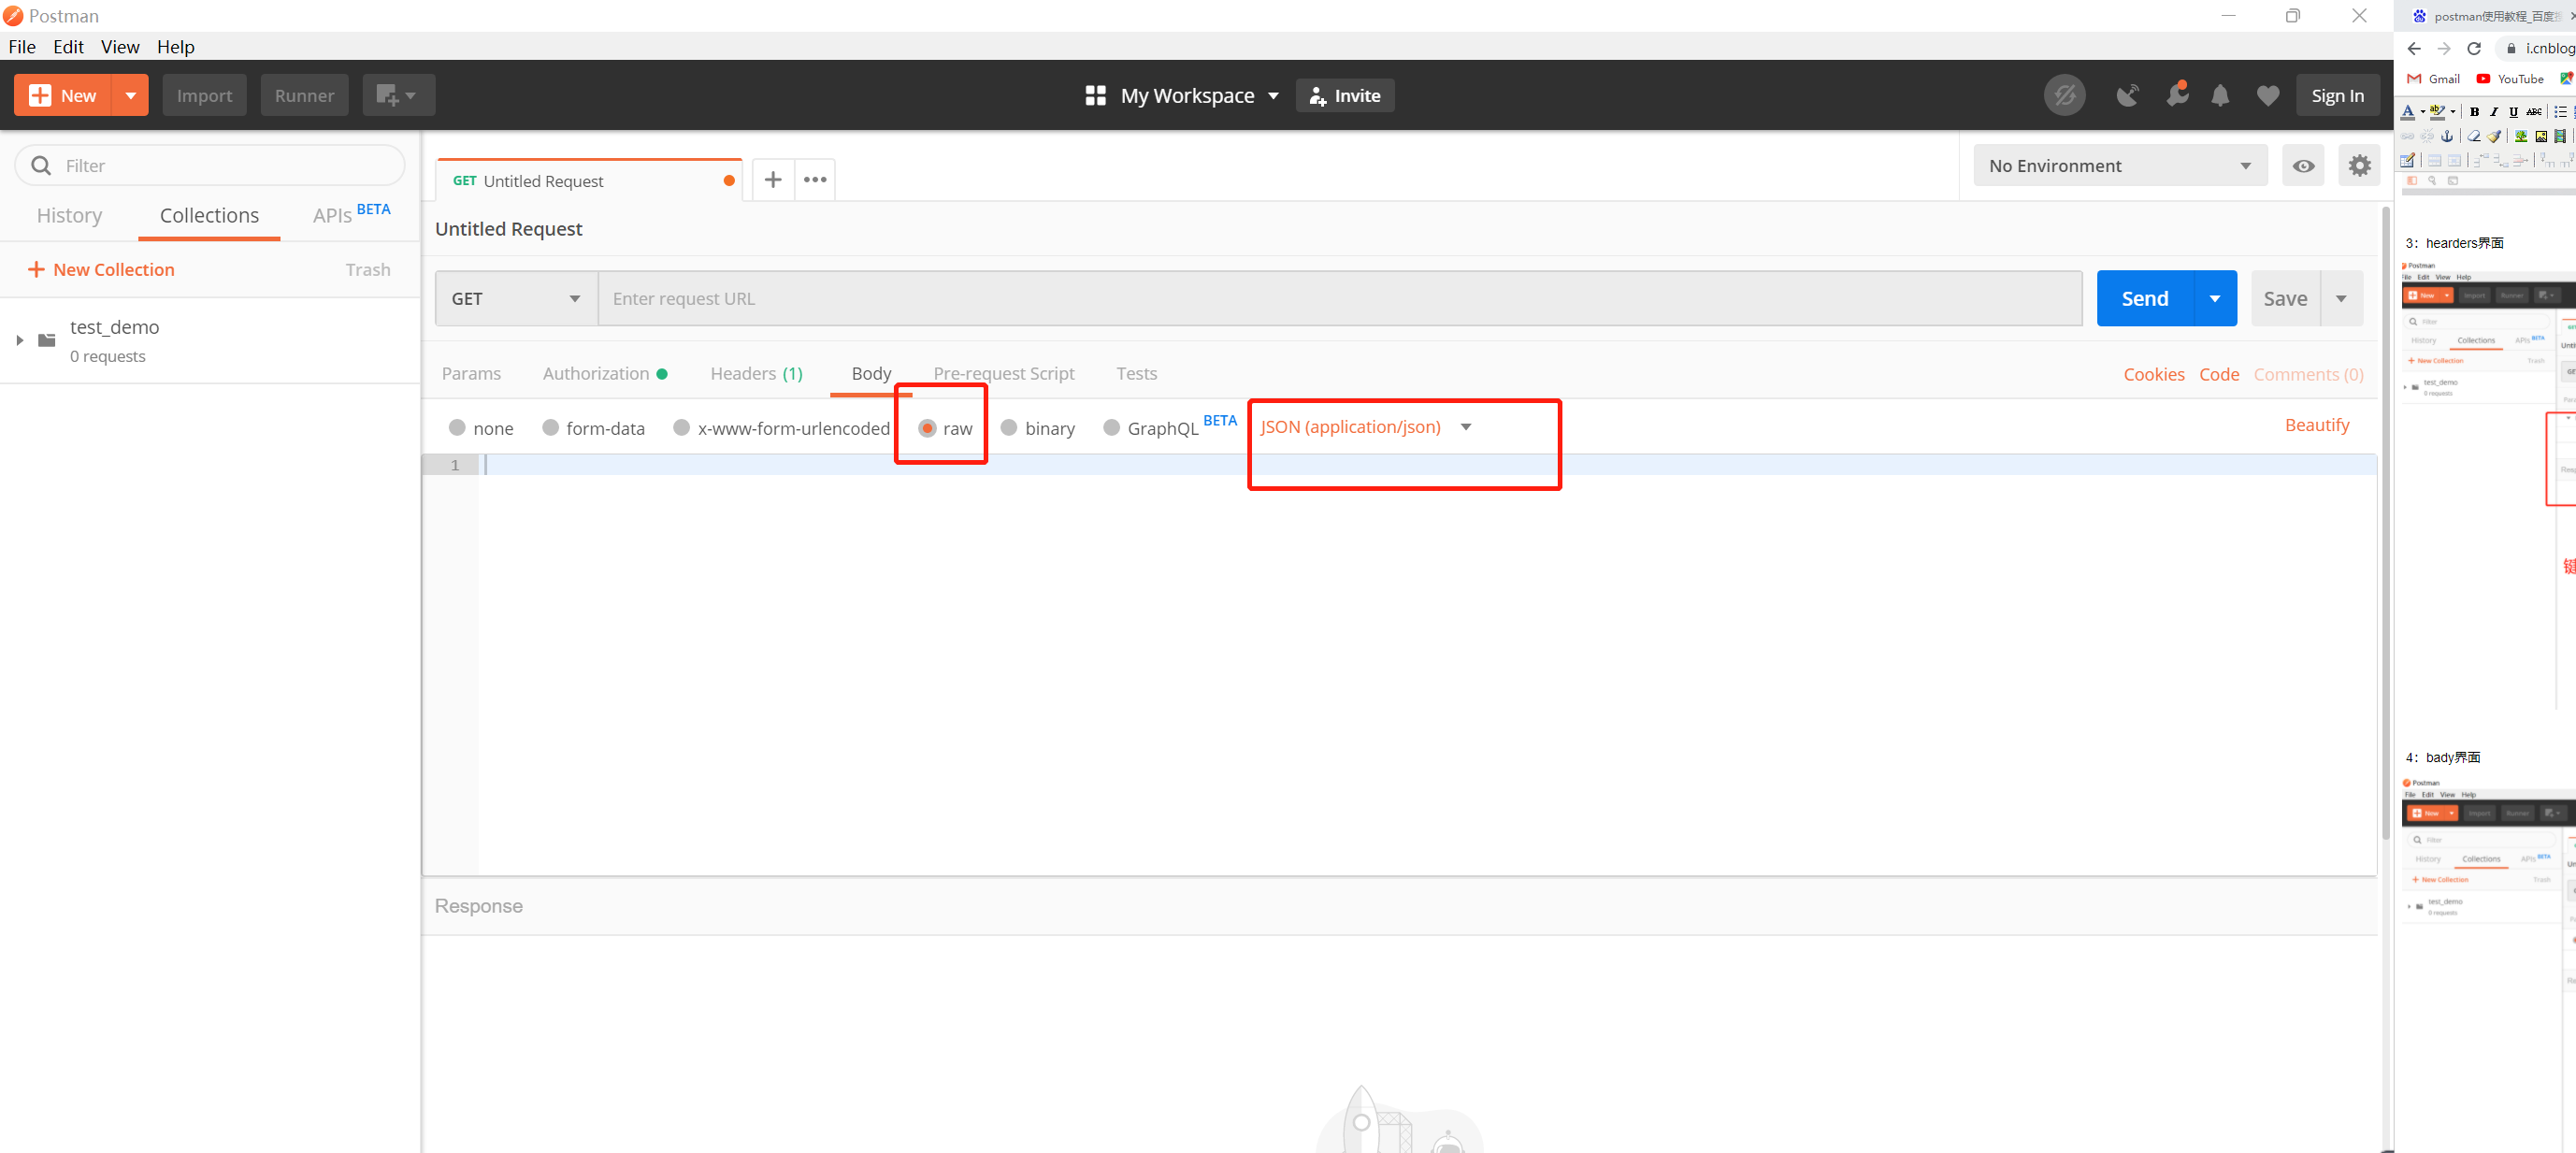Click browser back arrow in Chrome window

(2414, 48)
